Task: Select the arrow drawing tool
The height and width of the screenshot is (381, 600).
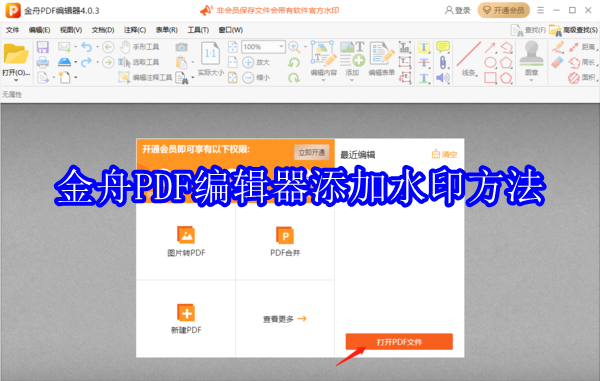Action: click(x=490, y=47)
